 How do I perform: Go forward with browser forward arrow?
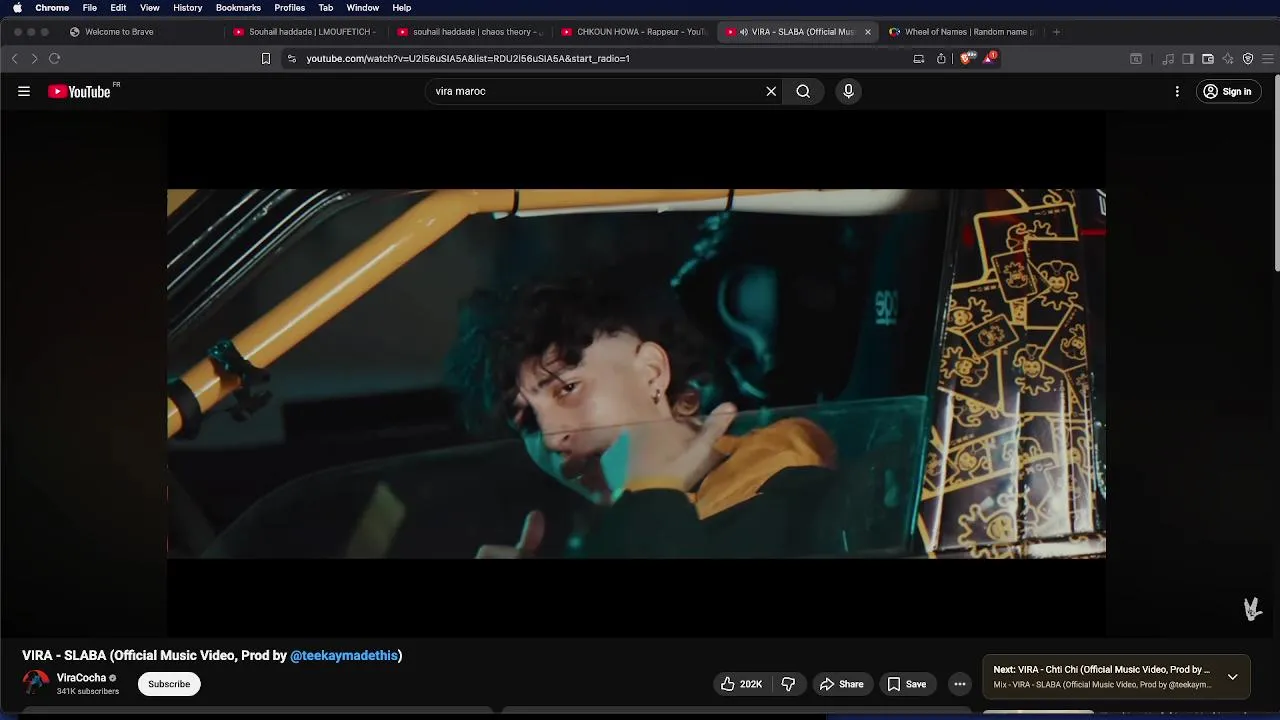34,59
